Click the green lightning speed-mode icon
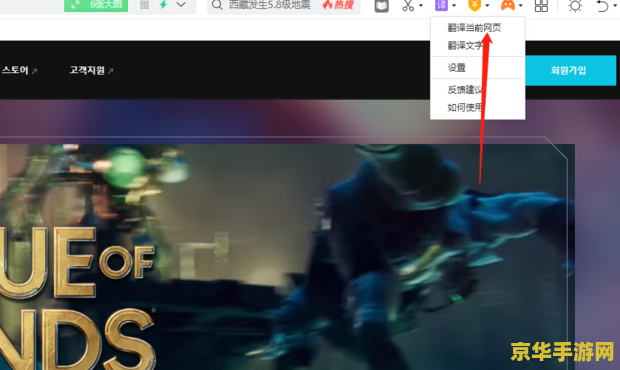The width and height of the screenshot is (620, 370). [x=163, y=5]
